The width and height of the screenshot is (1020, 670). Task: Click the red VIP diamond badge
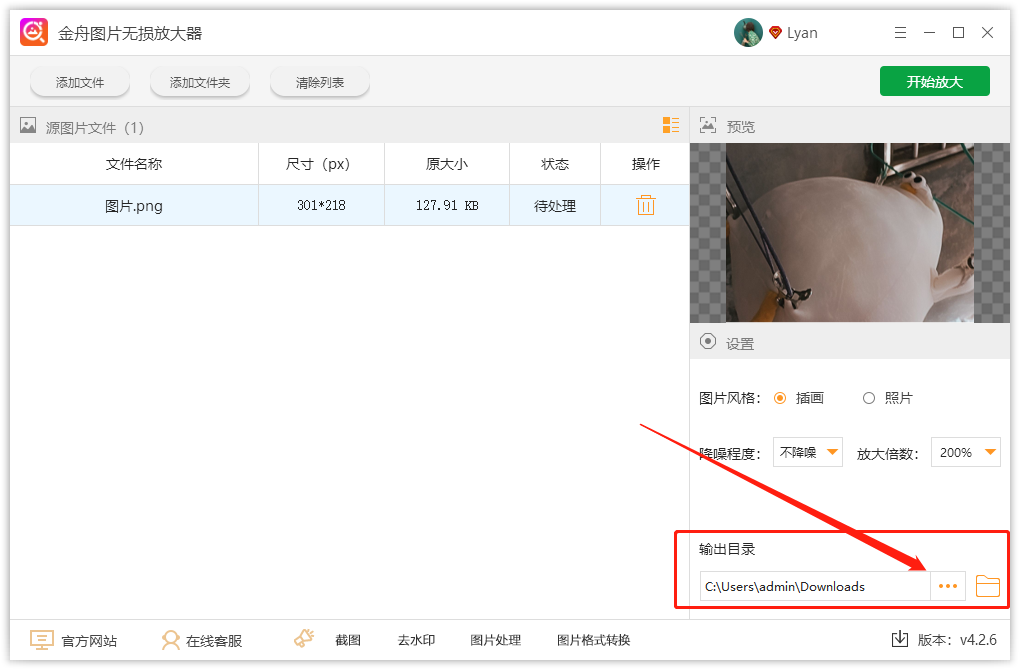tap(775, 33)
